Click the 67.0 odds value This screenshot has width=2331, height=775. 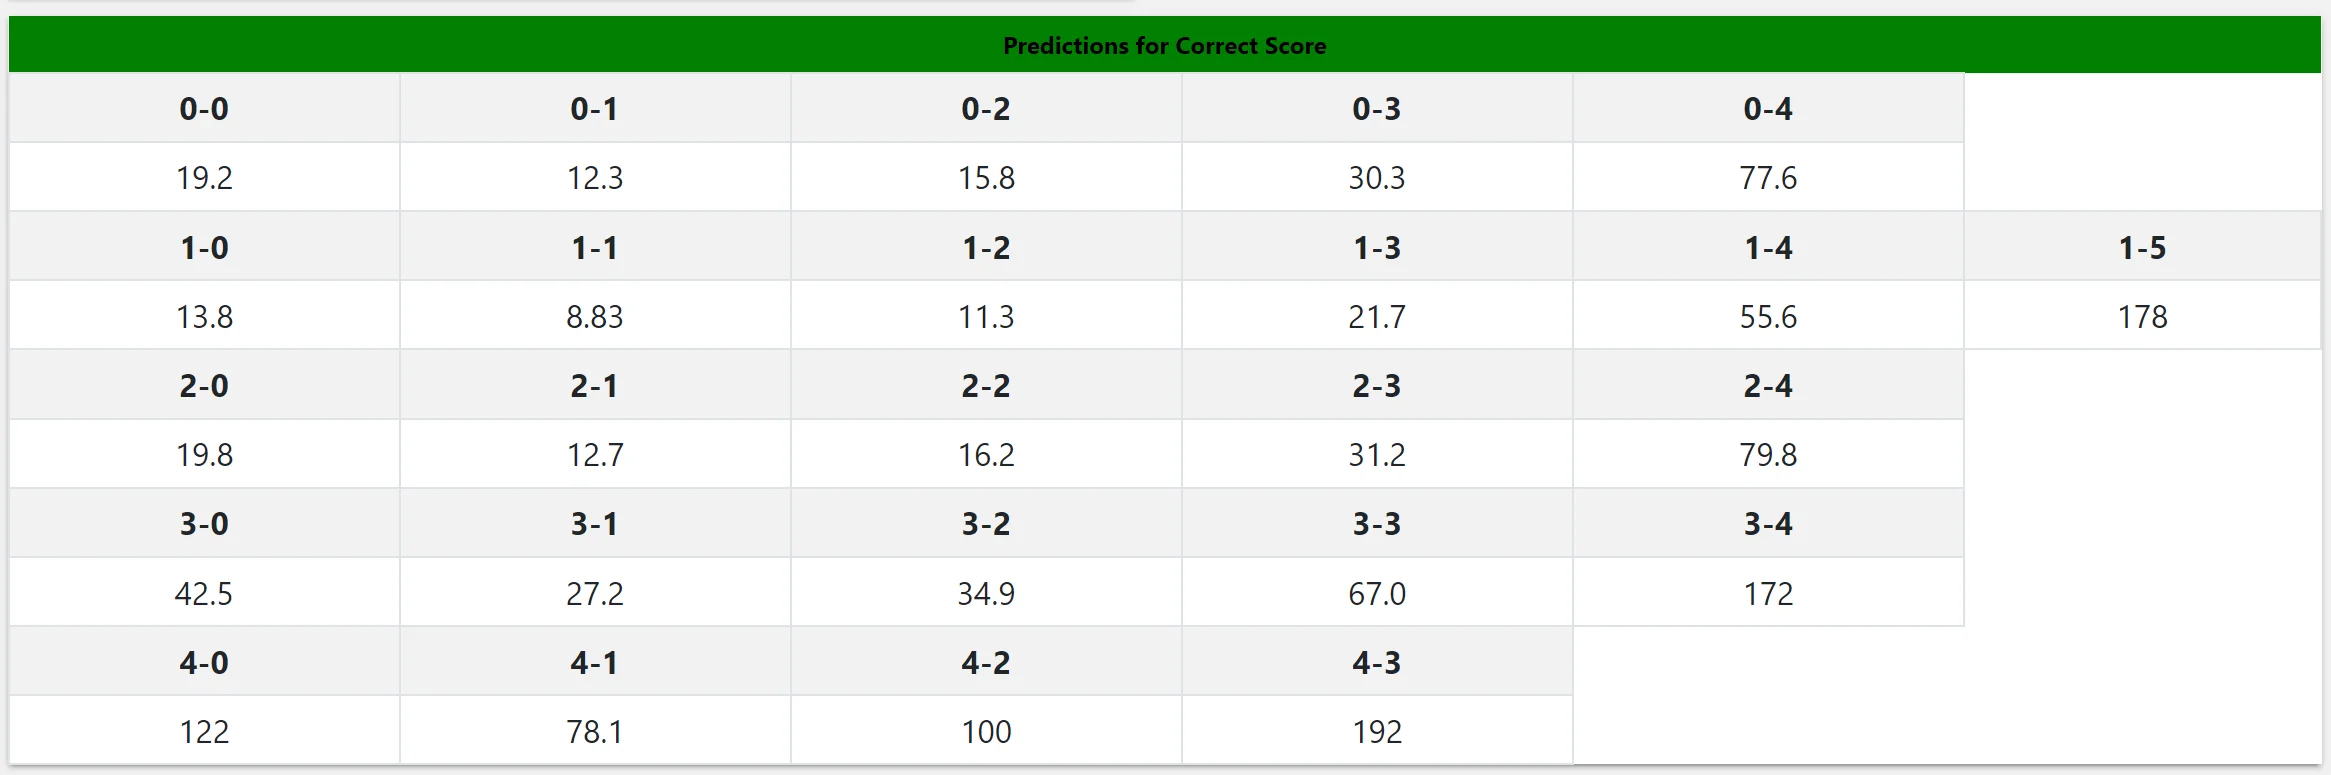[x=1377, y=594]
